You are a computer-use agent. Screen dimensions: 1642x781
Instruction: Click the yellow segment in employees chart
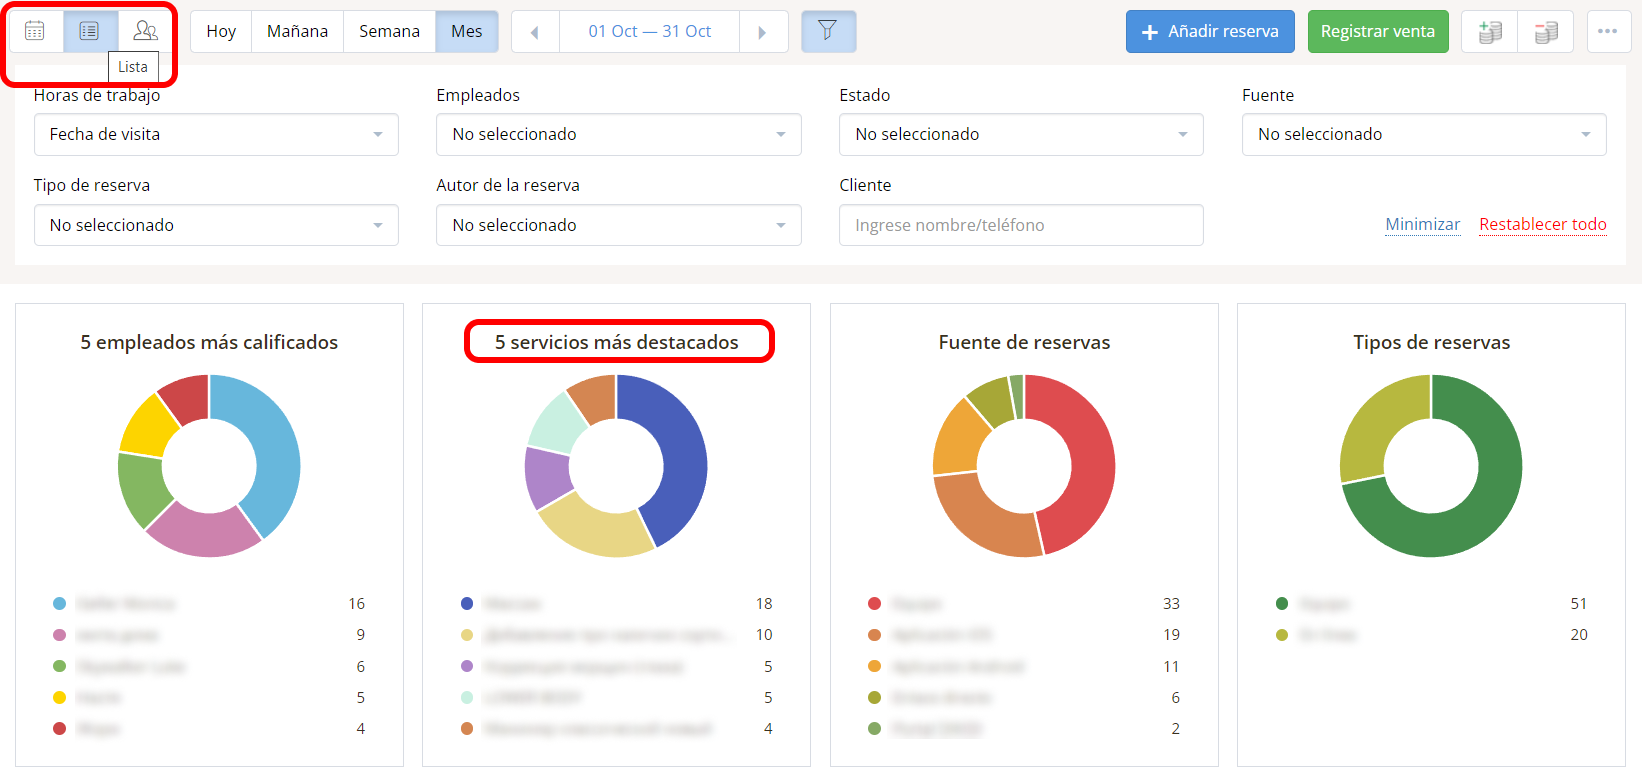point(147,428)
